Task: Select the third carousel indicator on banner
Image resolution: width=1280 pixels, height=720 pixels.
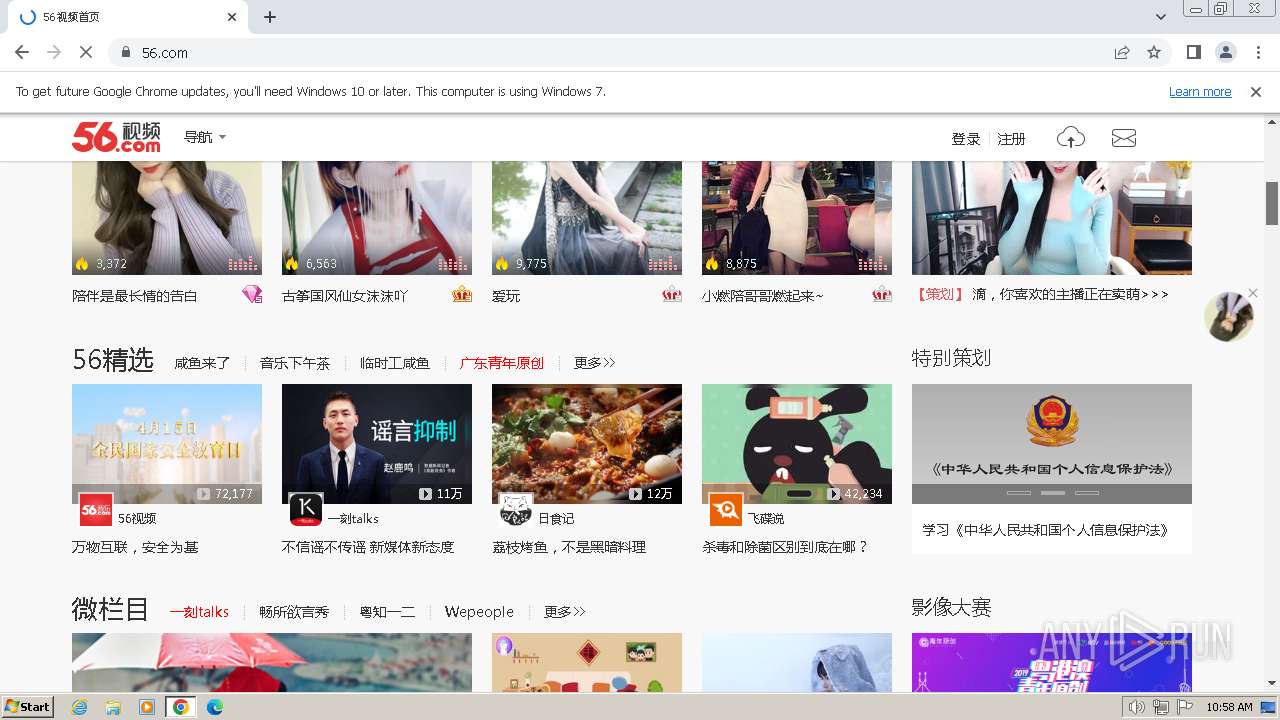Action: coord(1087,493)
